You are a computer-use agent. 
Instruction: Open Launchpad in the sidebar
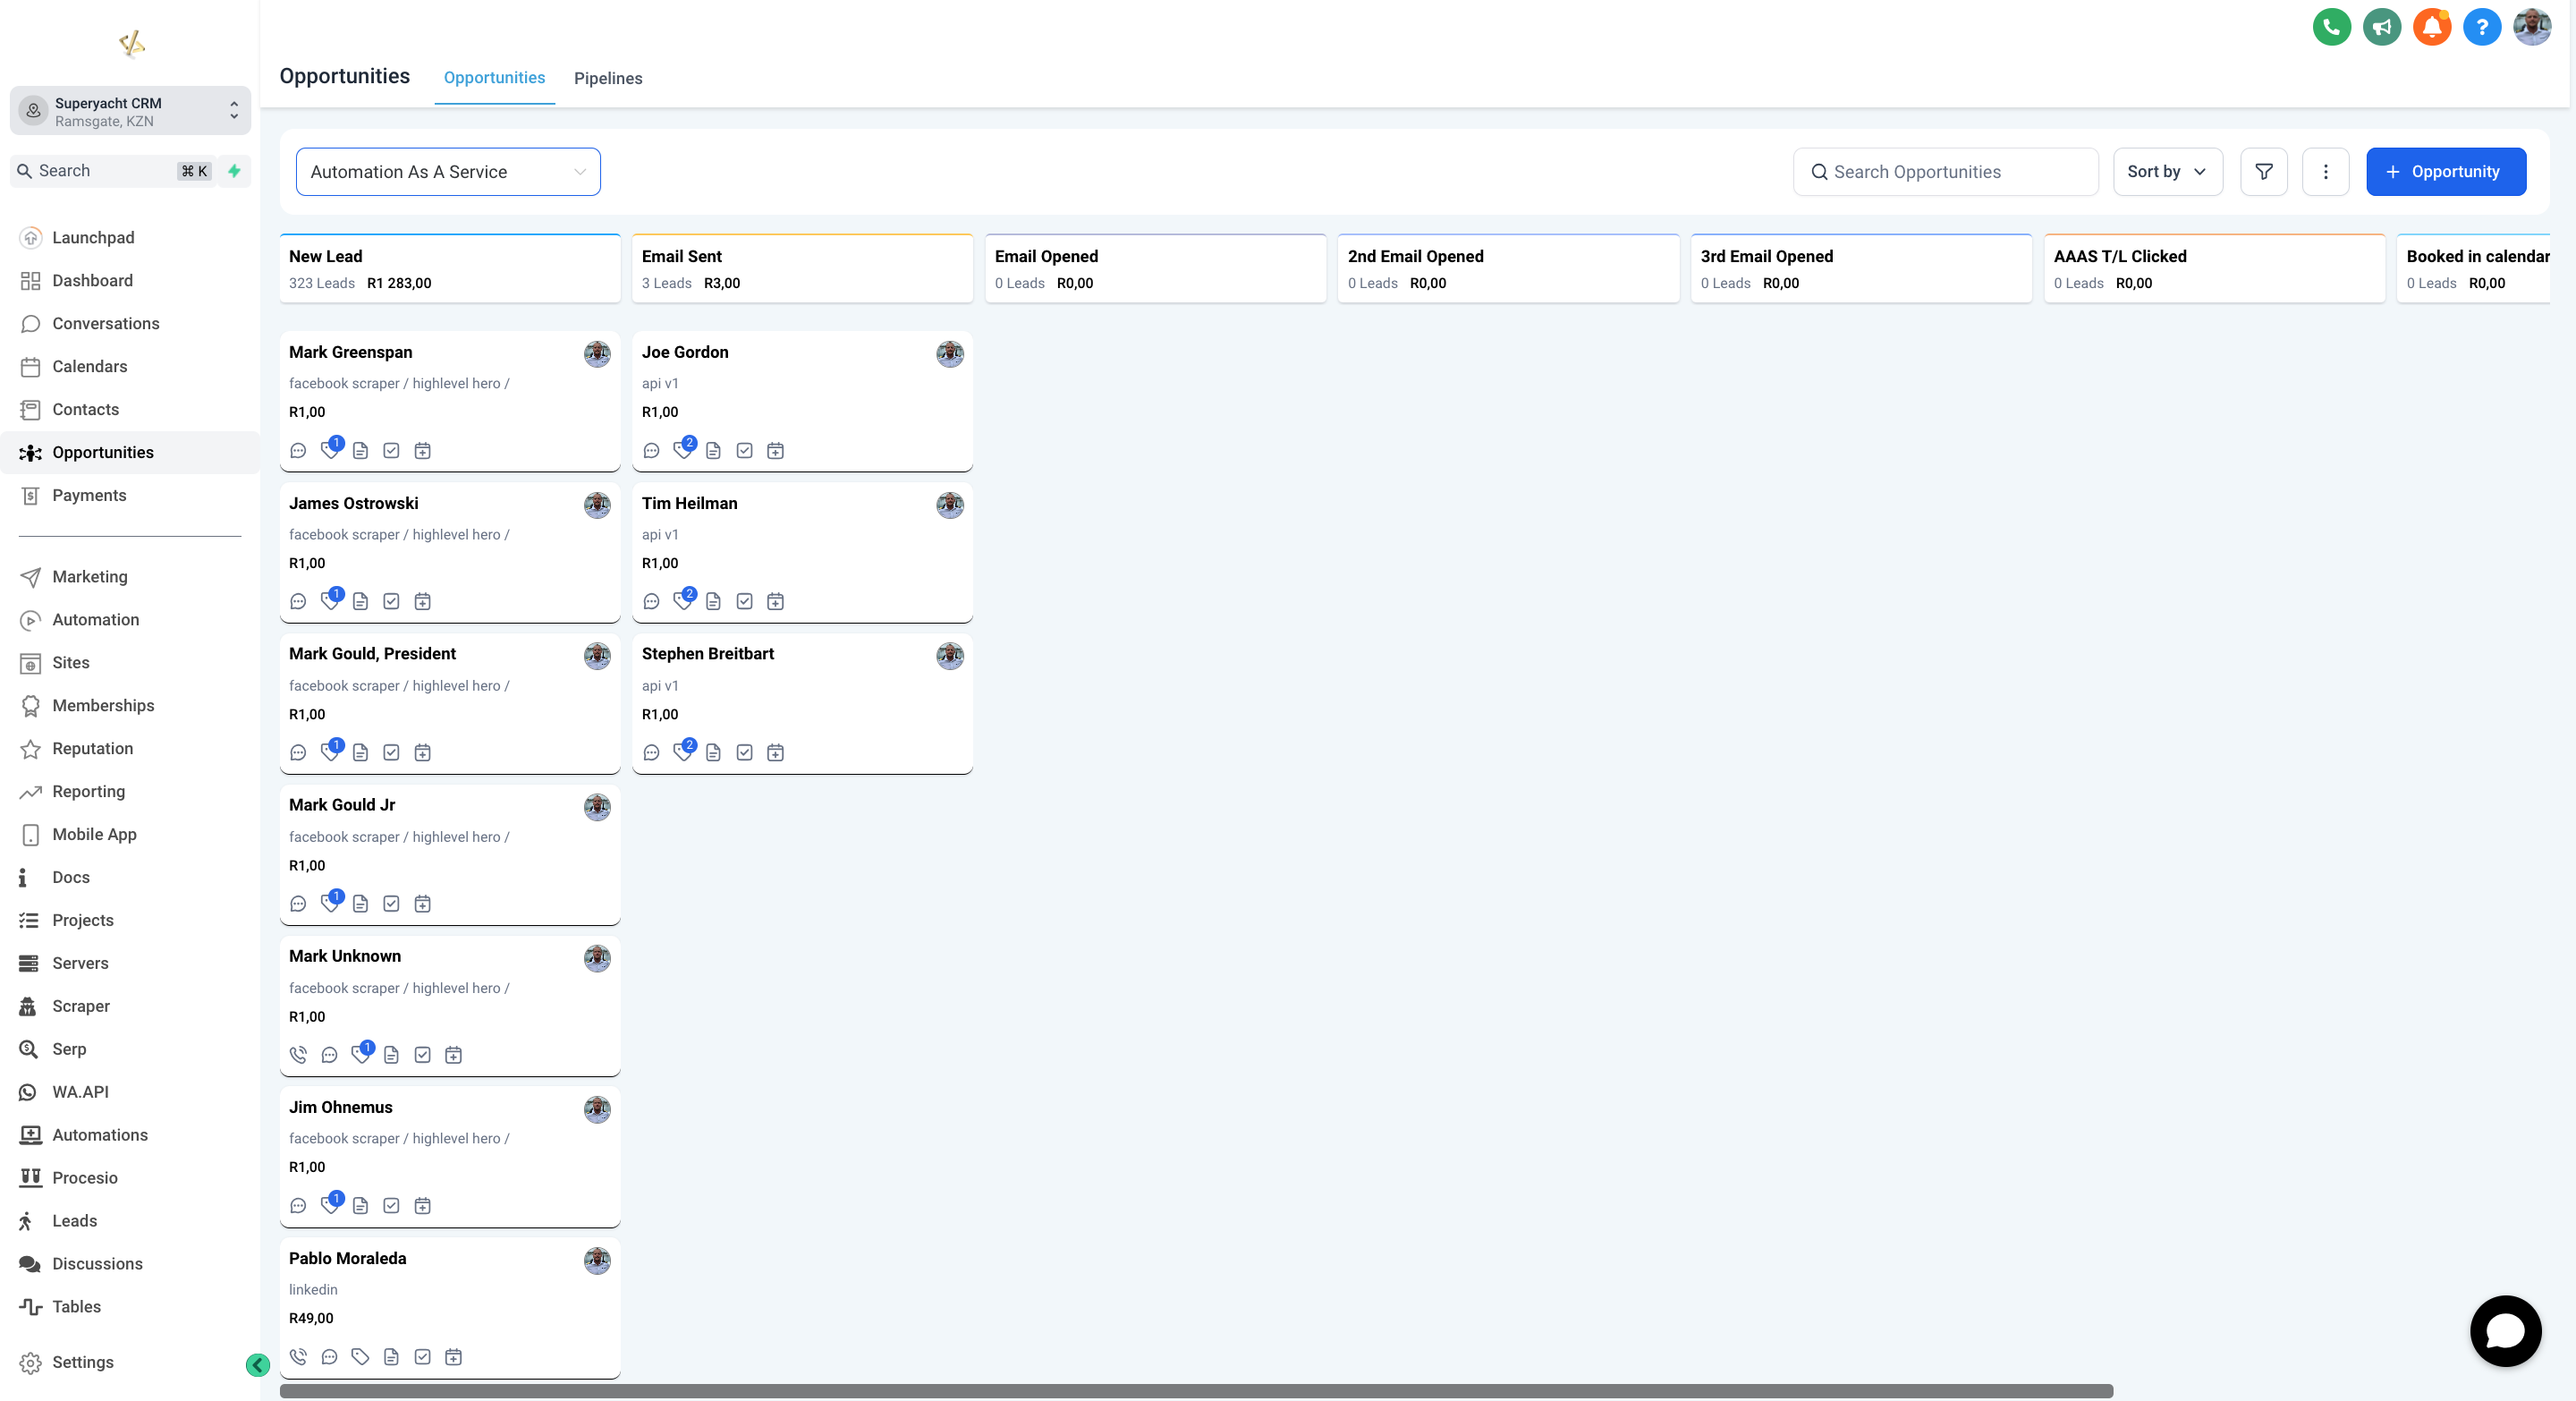pyautogui.click(x=130, y=238)
